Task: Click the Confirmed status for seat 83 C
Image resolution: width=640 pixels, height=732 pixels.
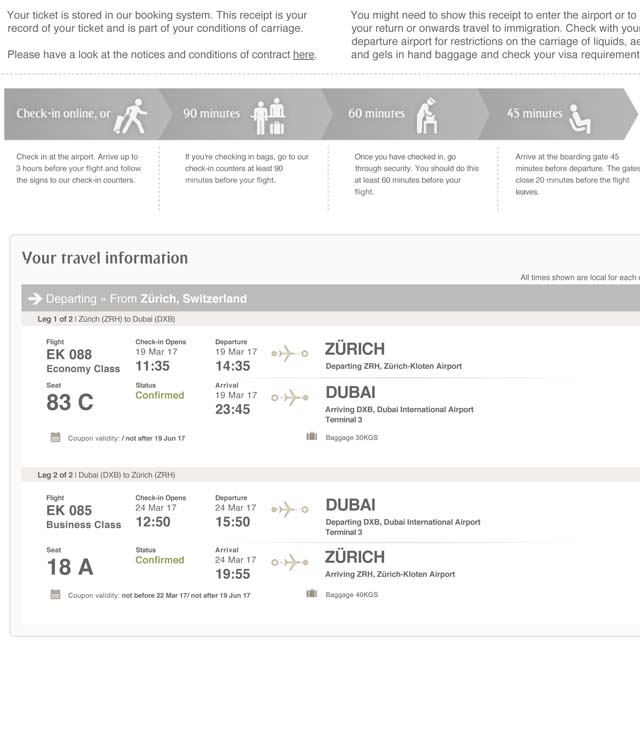Action: pos(160,395)
